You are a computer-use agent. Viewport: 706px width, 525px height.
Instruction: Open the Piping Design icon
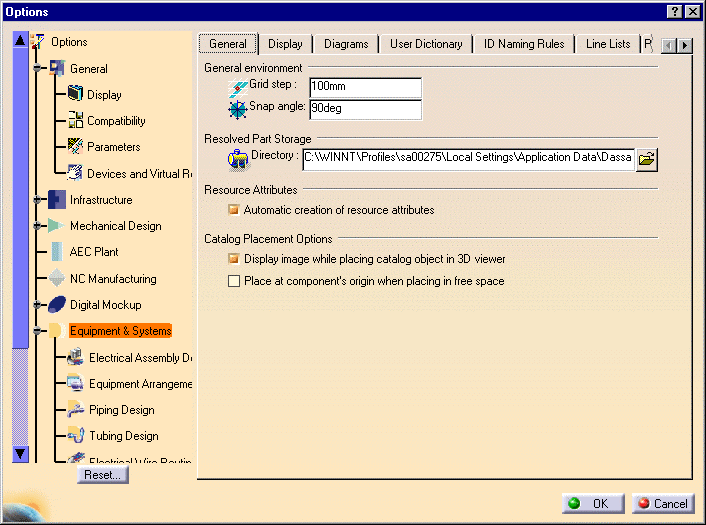tap(75, 409)
